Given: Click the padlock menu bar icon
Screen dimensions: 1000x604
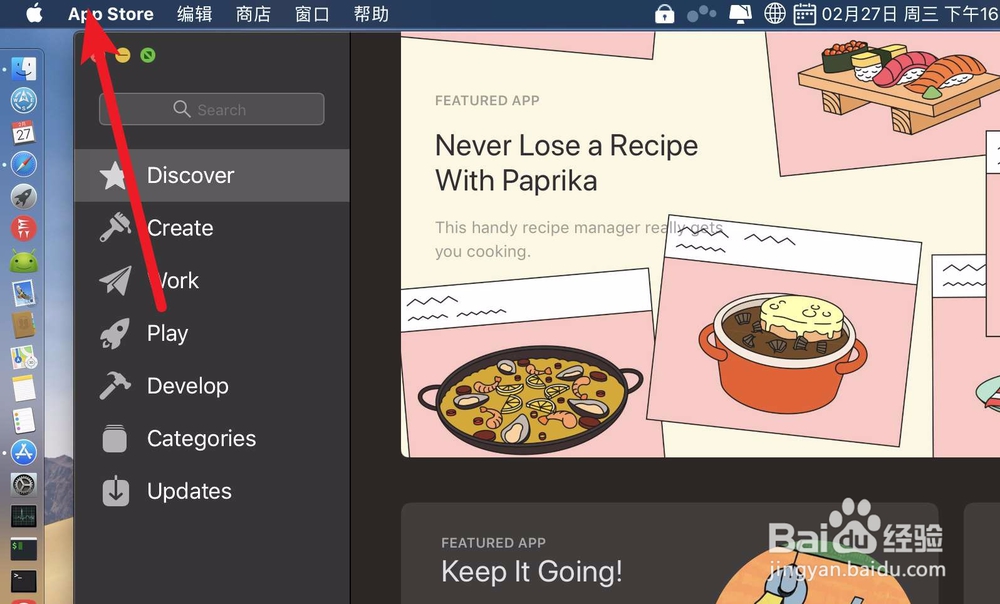Looking at the screenshot, I should (665, 13).
